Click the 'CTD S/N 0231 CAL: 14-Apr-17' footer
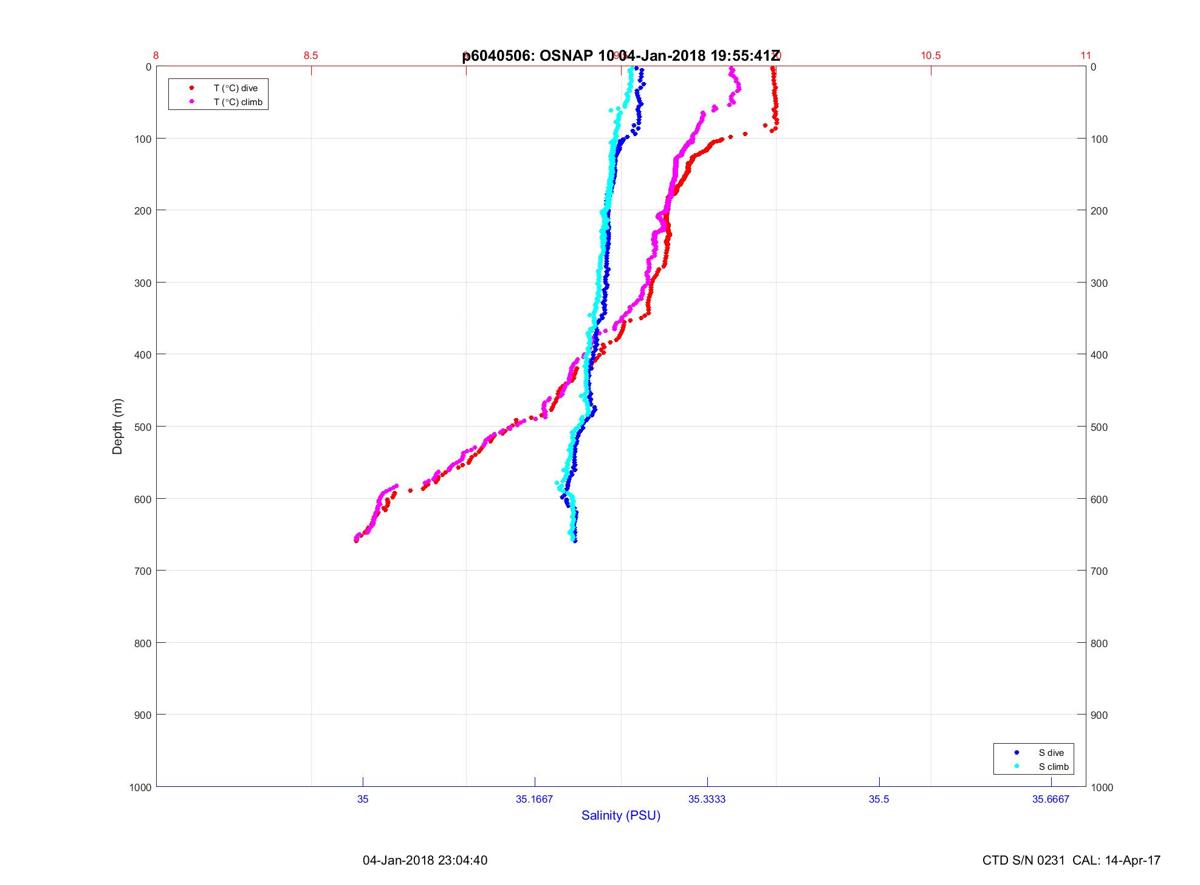The height and width of the screenshot is (885, 1200). [x=1072, y=860]
